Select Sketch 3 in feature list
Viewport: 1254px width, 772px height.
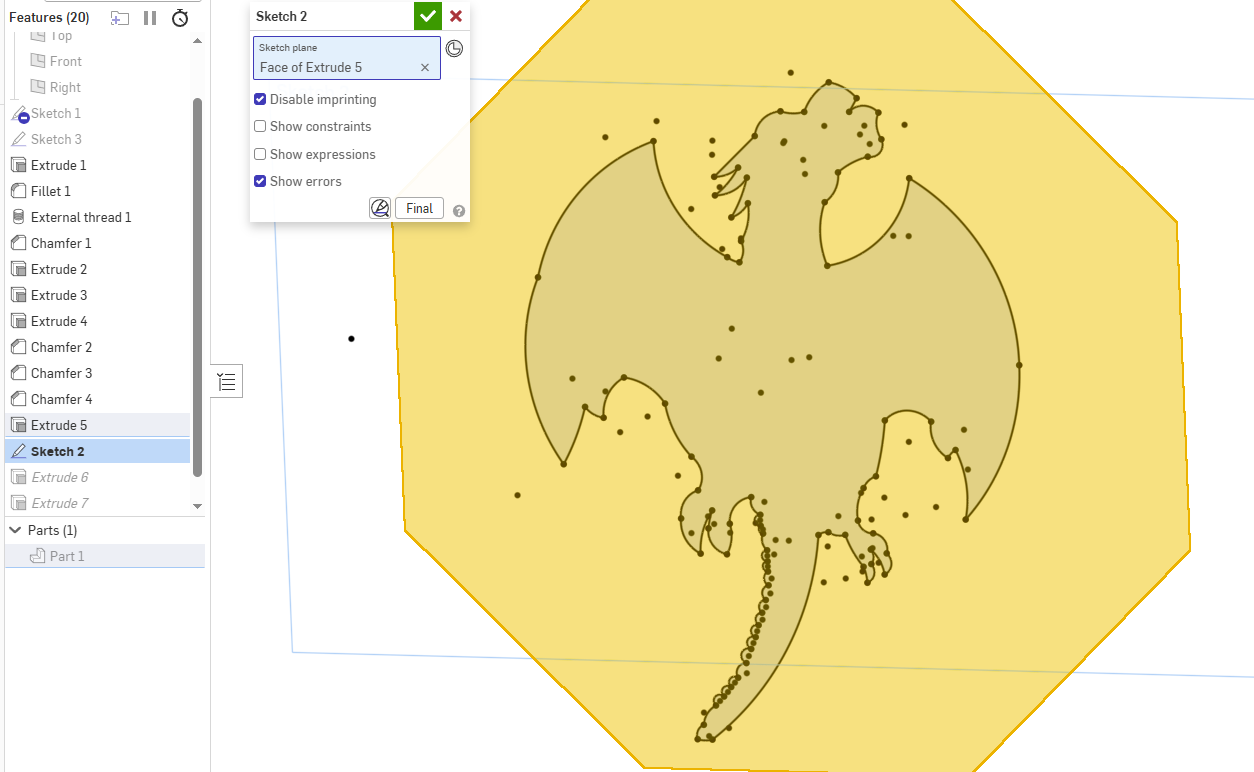56,139
